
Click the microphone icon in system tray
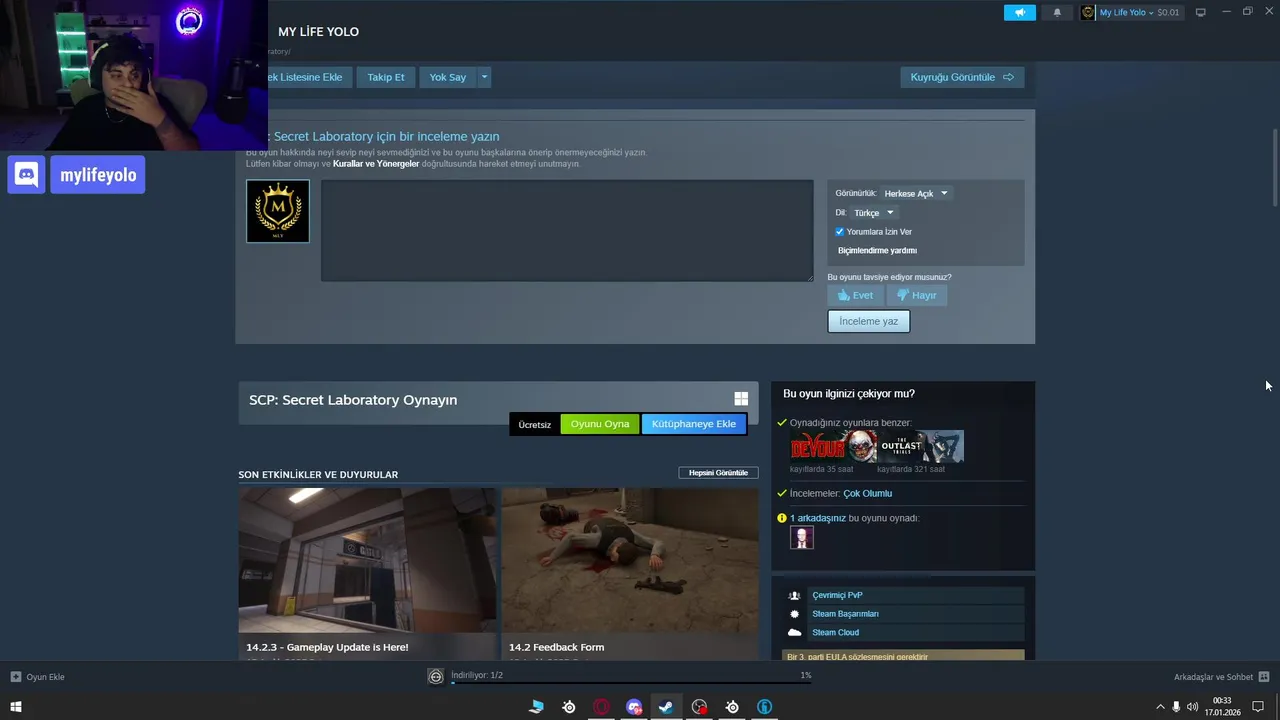[1176, 707]
